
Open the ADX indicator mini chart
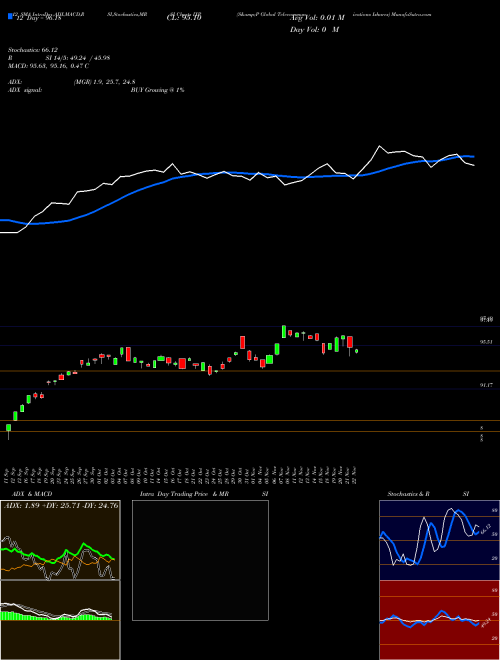tap(60, 540)
